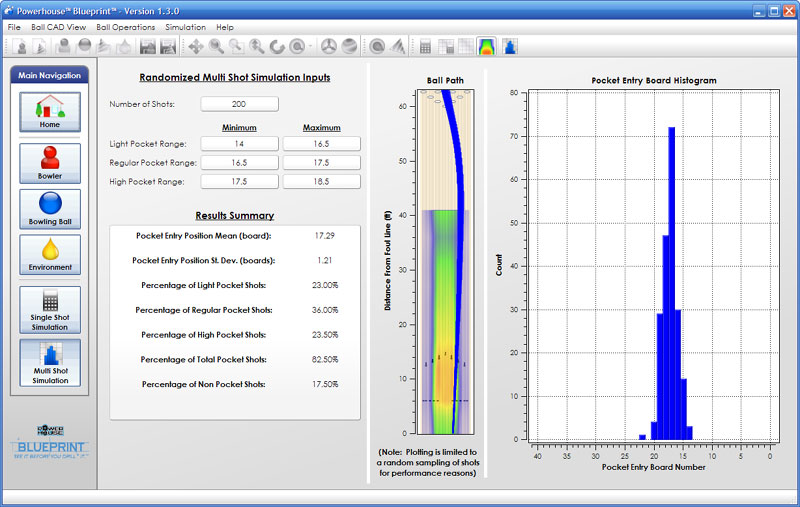Open the Bowler navigation page
The height and width of the screenshot is (507, 800).
(x=50, y=163)
